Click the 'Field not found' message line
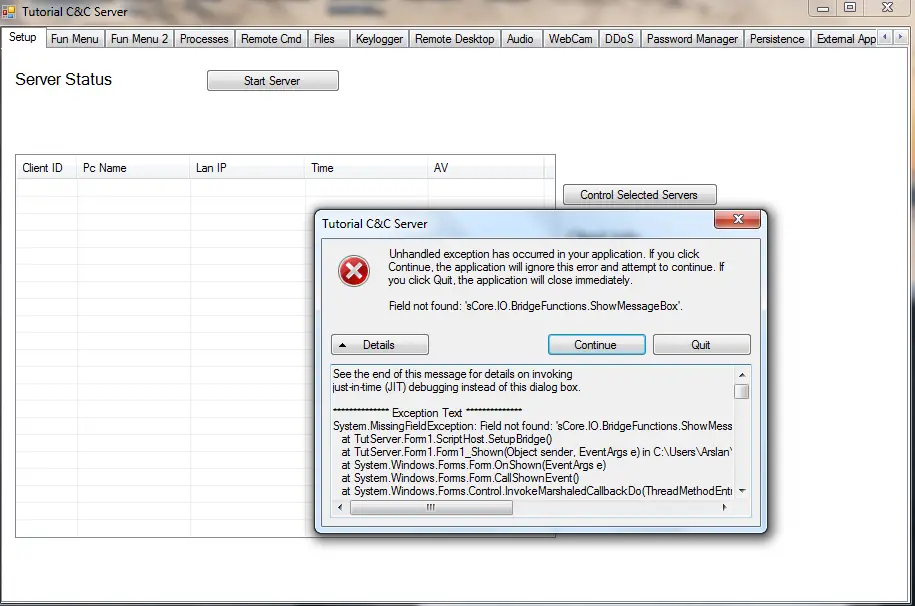Viewport: 915px width, 606px height. (536, 306)
